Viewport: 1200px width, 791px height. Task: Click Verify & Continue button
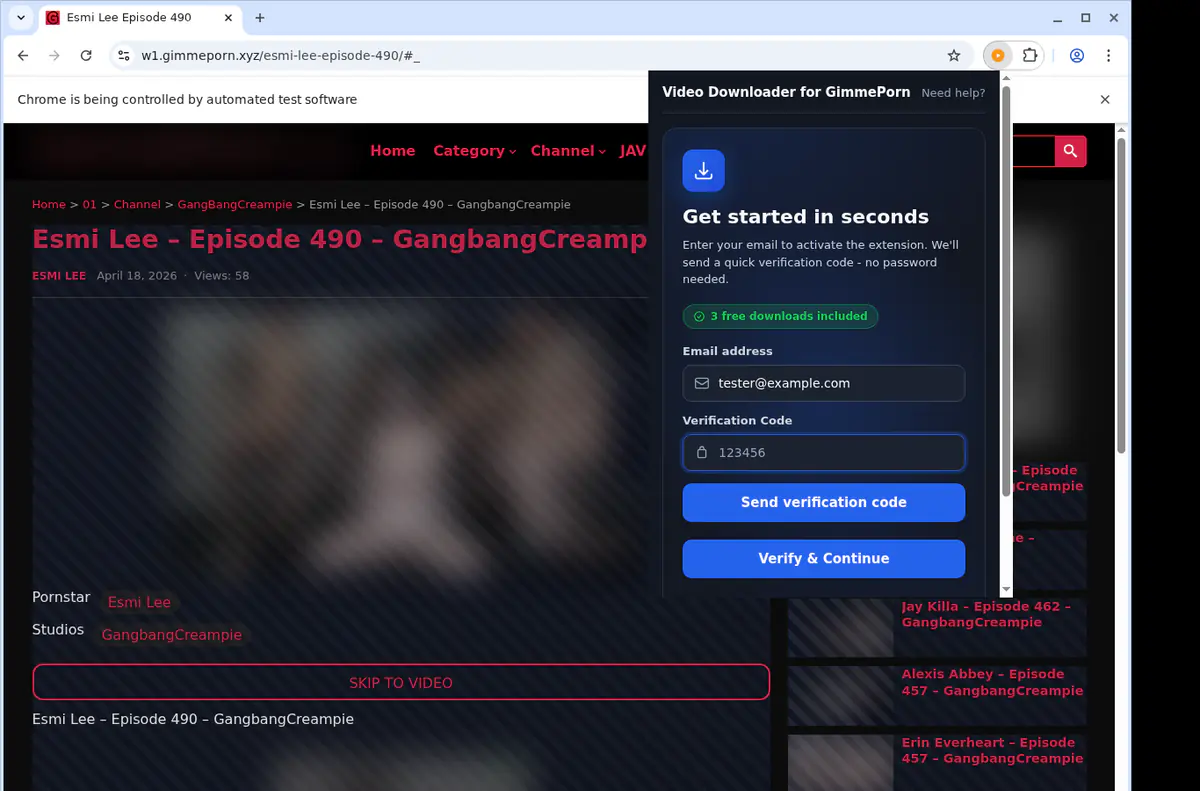[x=824, y=559]
